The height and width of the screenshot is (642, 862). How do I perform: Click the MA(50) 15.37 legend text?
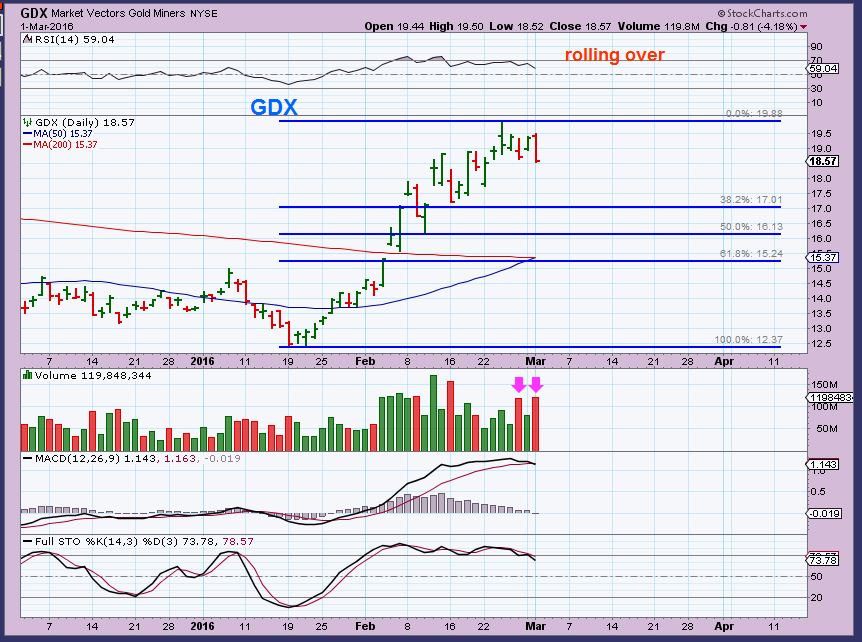[63, 134]
